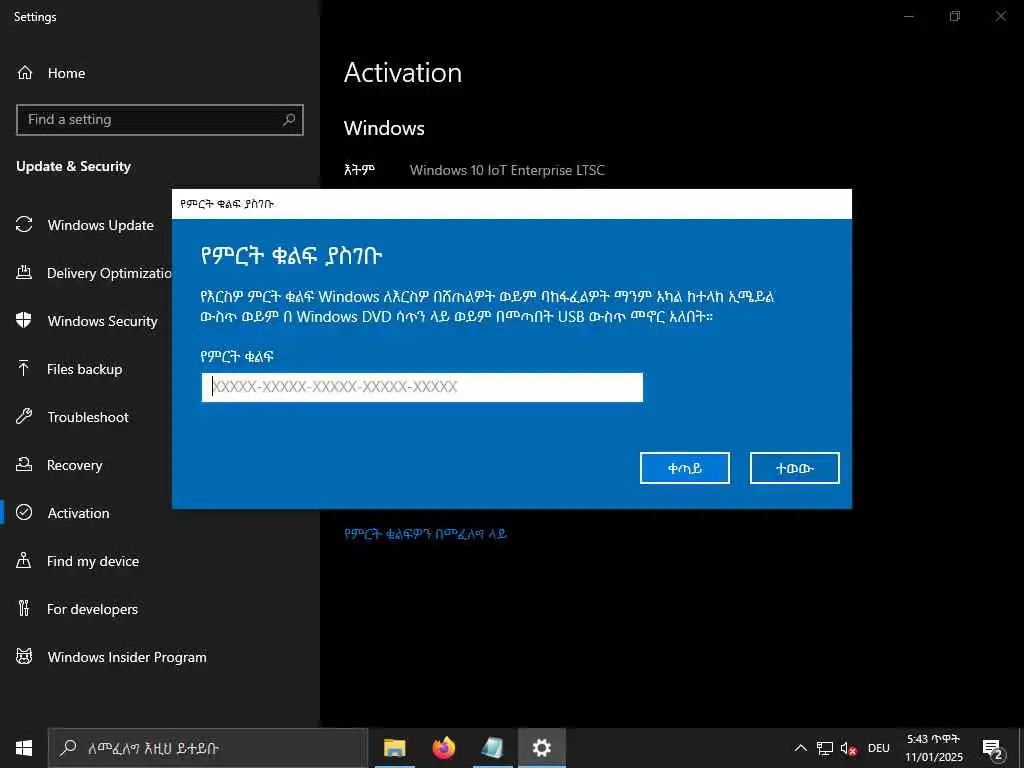
Task: Click the ተወው (Cancel) button in dialog
Action: pos(794,468)
